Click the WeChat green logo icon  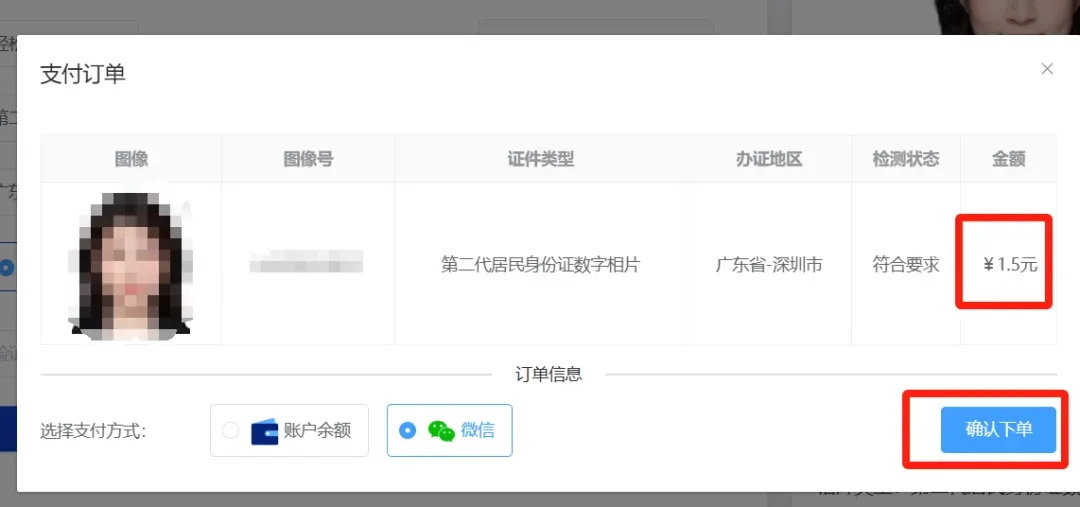(442, 431)
